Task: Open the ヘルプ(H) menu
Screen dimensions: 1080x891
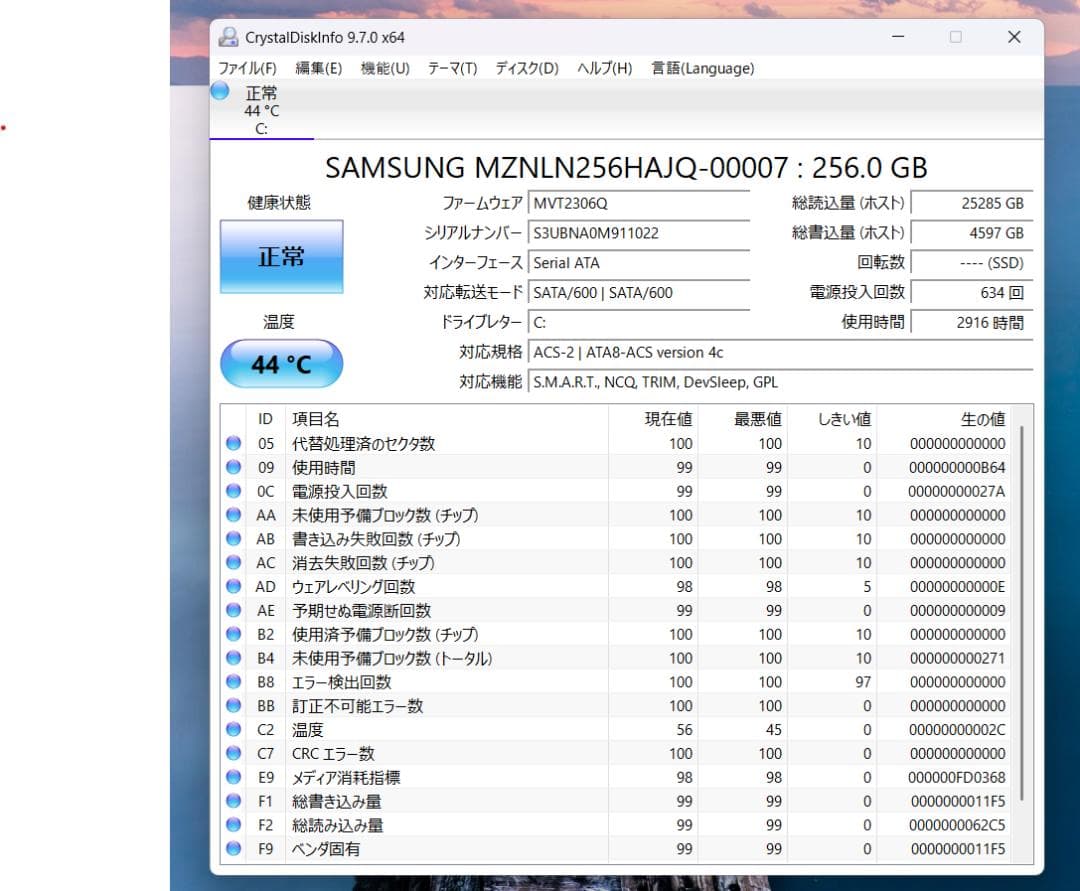Action: (x=603, y=68)
